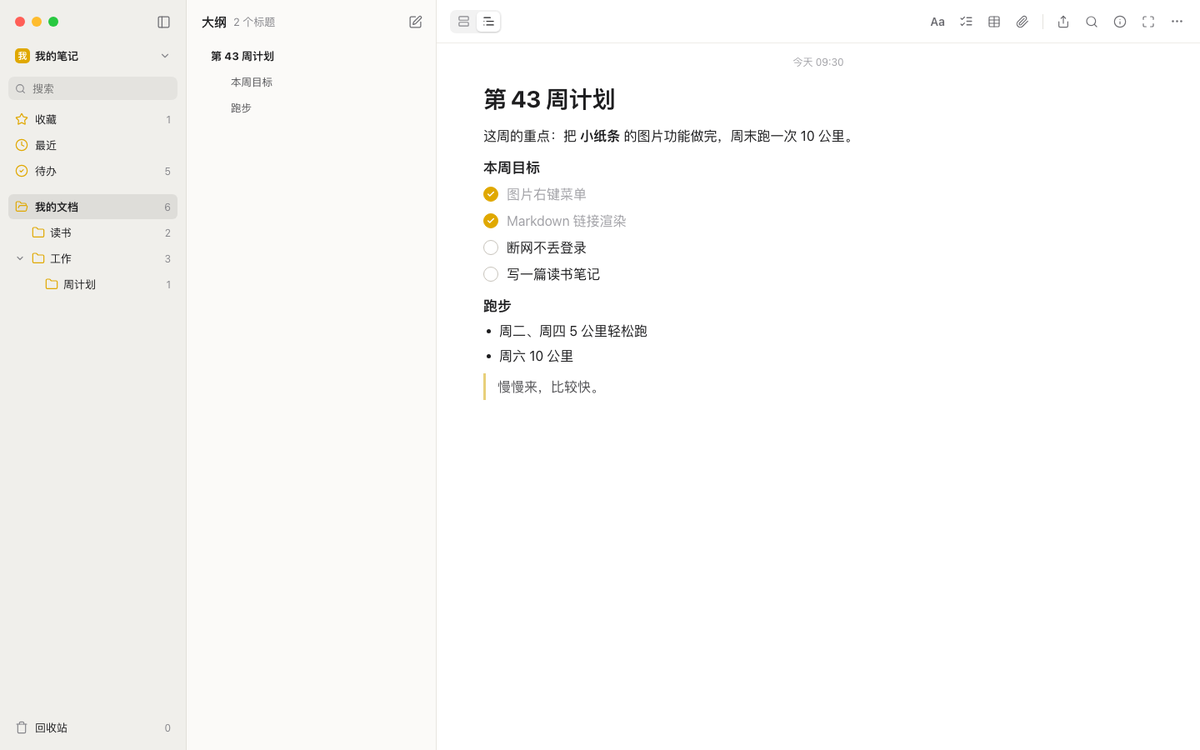Uncheck Markdown 链接渲染 task
Screen dimensions: 1200x750
click(491, 221)
